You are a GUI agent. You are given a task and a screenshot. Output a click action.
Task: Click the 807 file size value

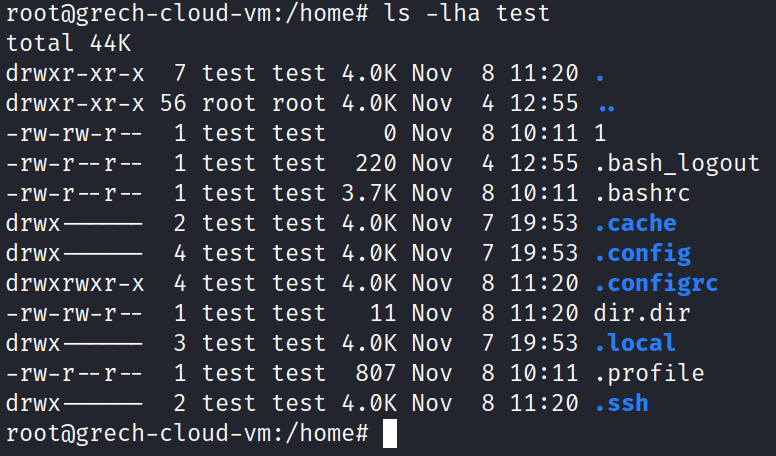click(x=376, y=373)
